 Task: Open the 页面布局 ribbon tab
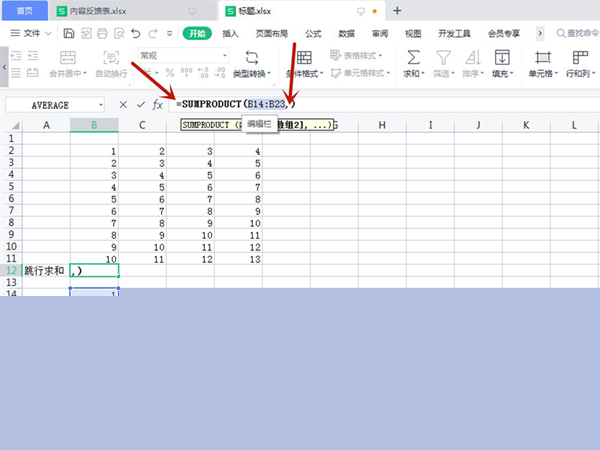tap(272, 34)
